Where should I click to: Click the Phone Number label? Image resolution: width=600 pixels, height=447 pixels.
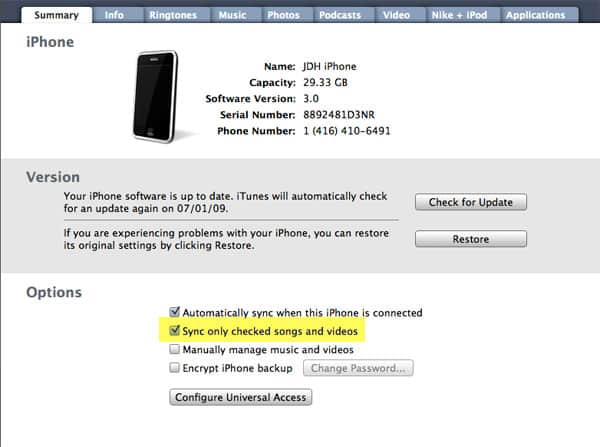pyautogui.click(x=256, y=131)
